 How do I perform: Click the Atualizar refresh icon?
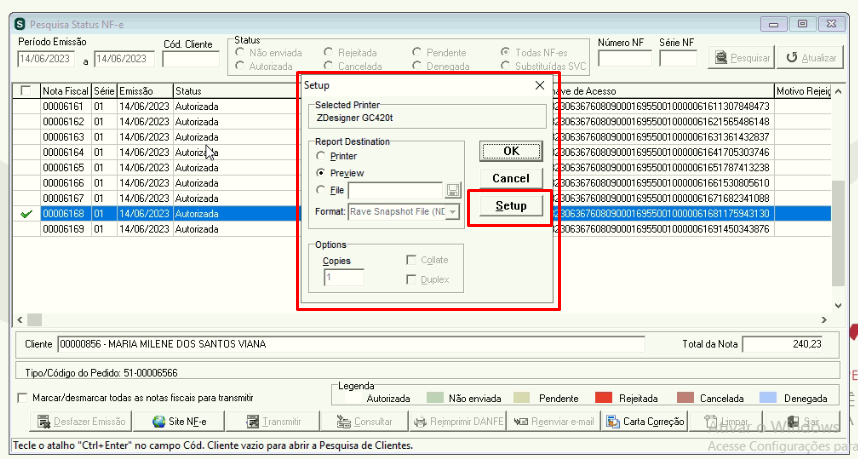click(791, 57)
